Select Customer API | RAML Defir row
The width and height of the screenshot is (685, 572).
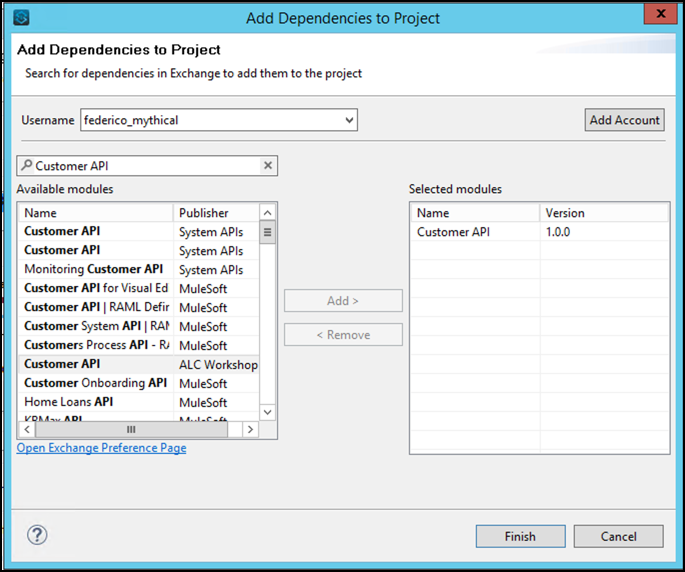[x=139, y=307]
